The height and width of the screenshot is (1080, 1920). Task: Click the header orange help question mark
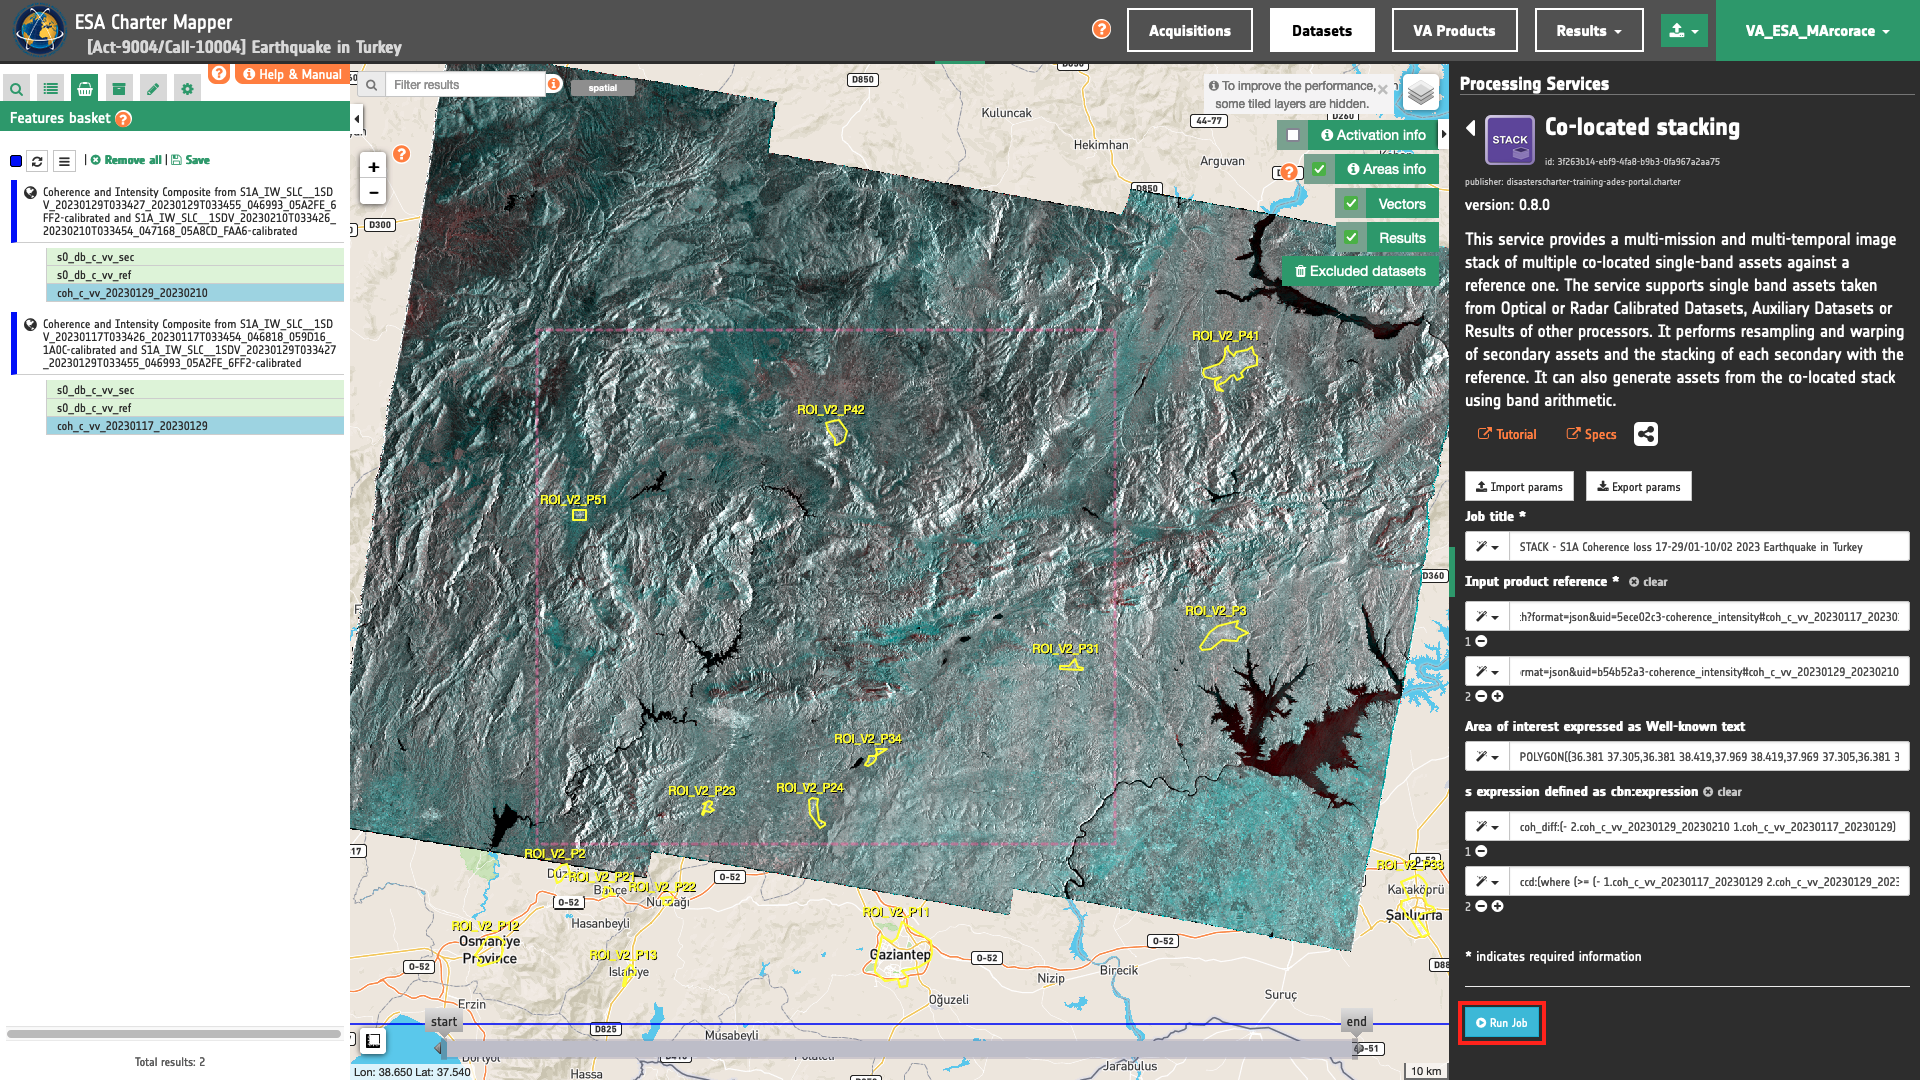click(1101, 29)
